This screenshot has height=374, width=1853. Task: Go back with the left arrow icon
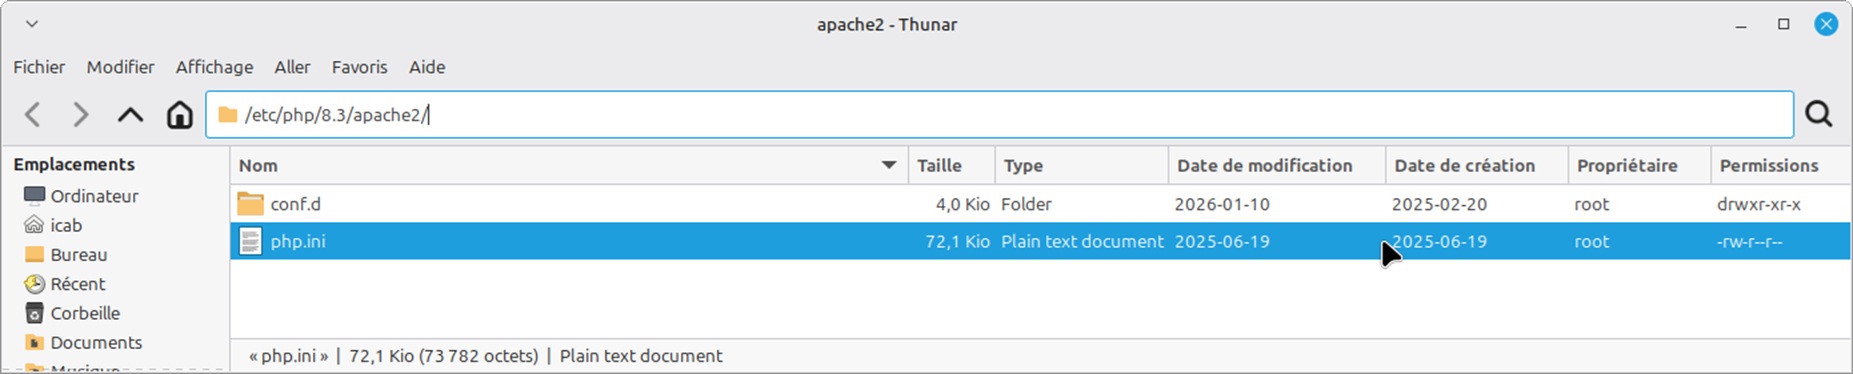pos(33,115)
